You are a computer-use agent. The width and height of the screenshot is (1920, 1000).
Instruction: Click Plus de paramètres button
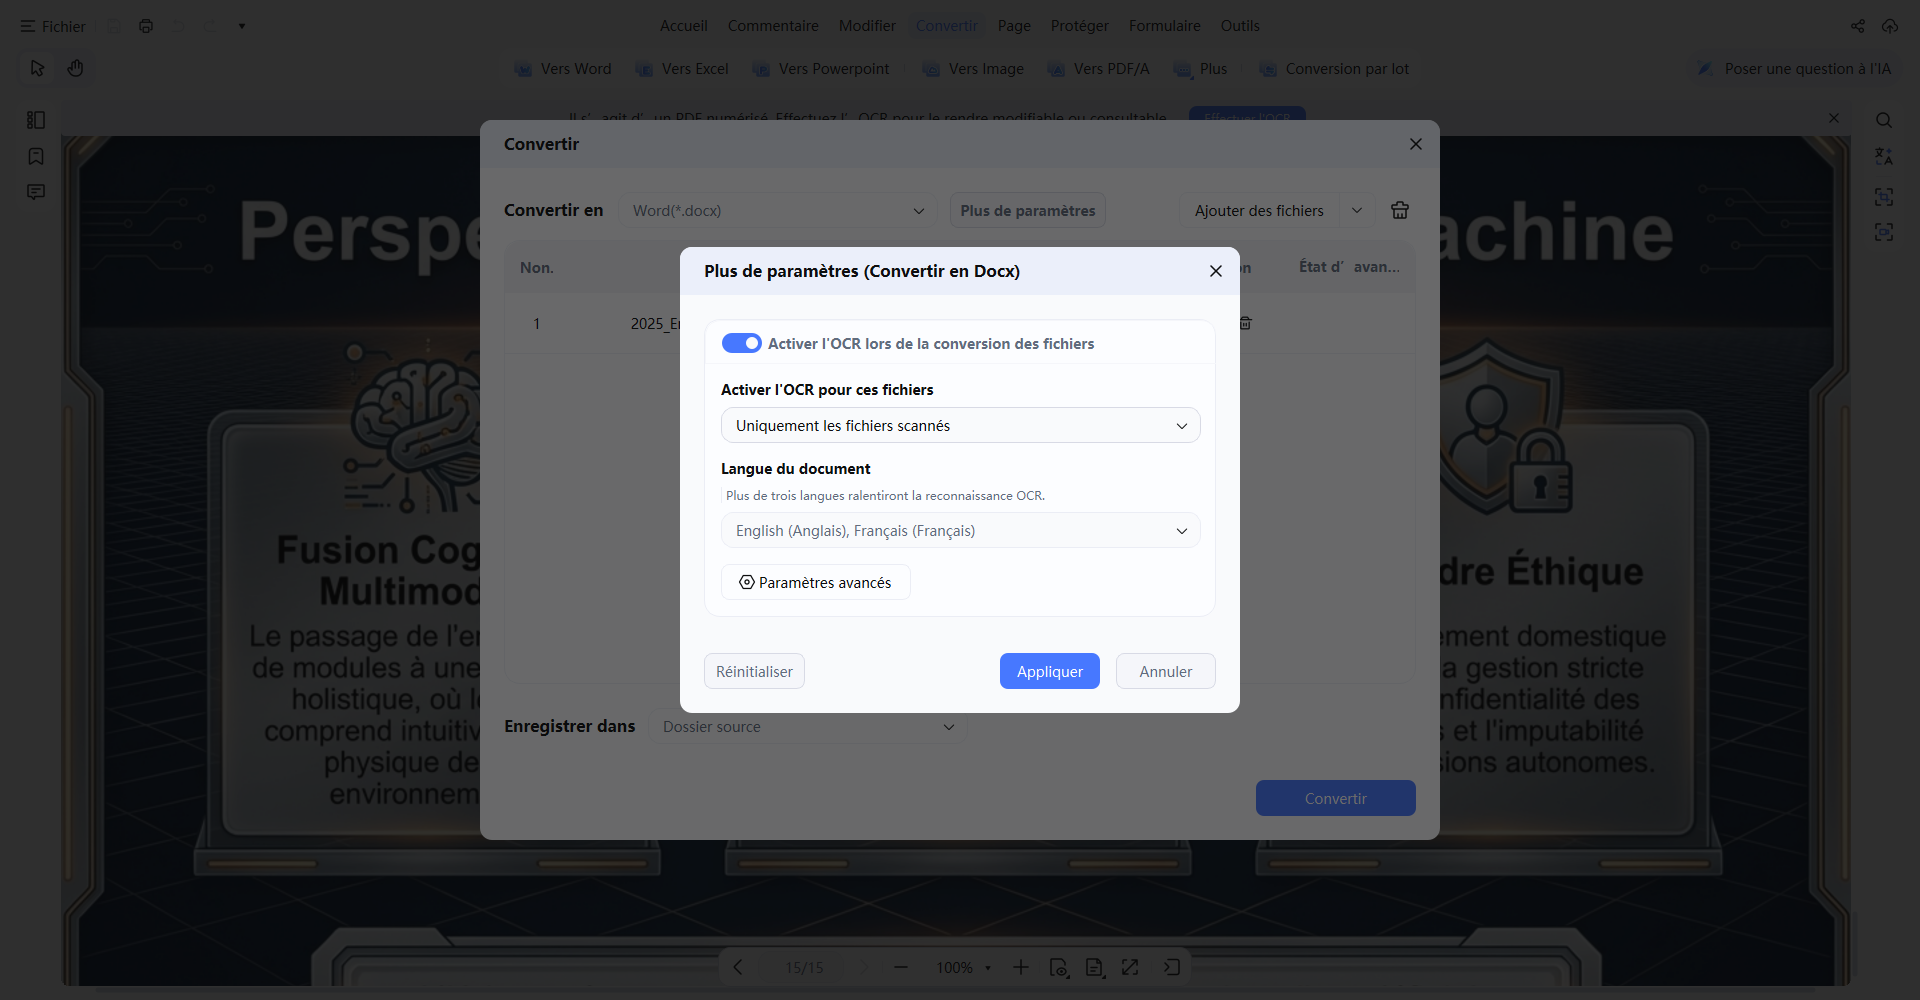coord(1027,210)
